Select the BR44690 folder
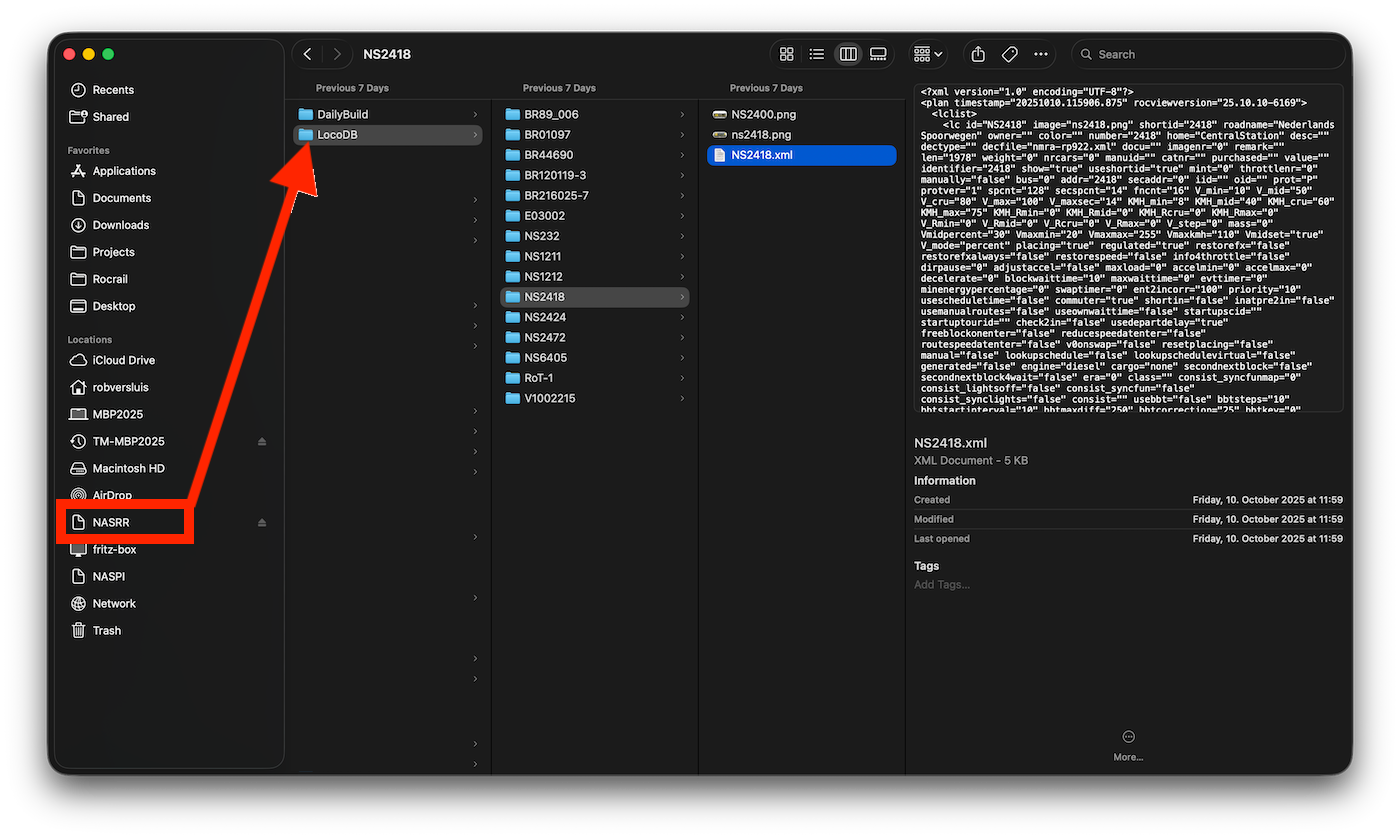This screenshot has width=1400, height=838. [x=548, y=155]
